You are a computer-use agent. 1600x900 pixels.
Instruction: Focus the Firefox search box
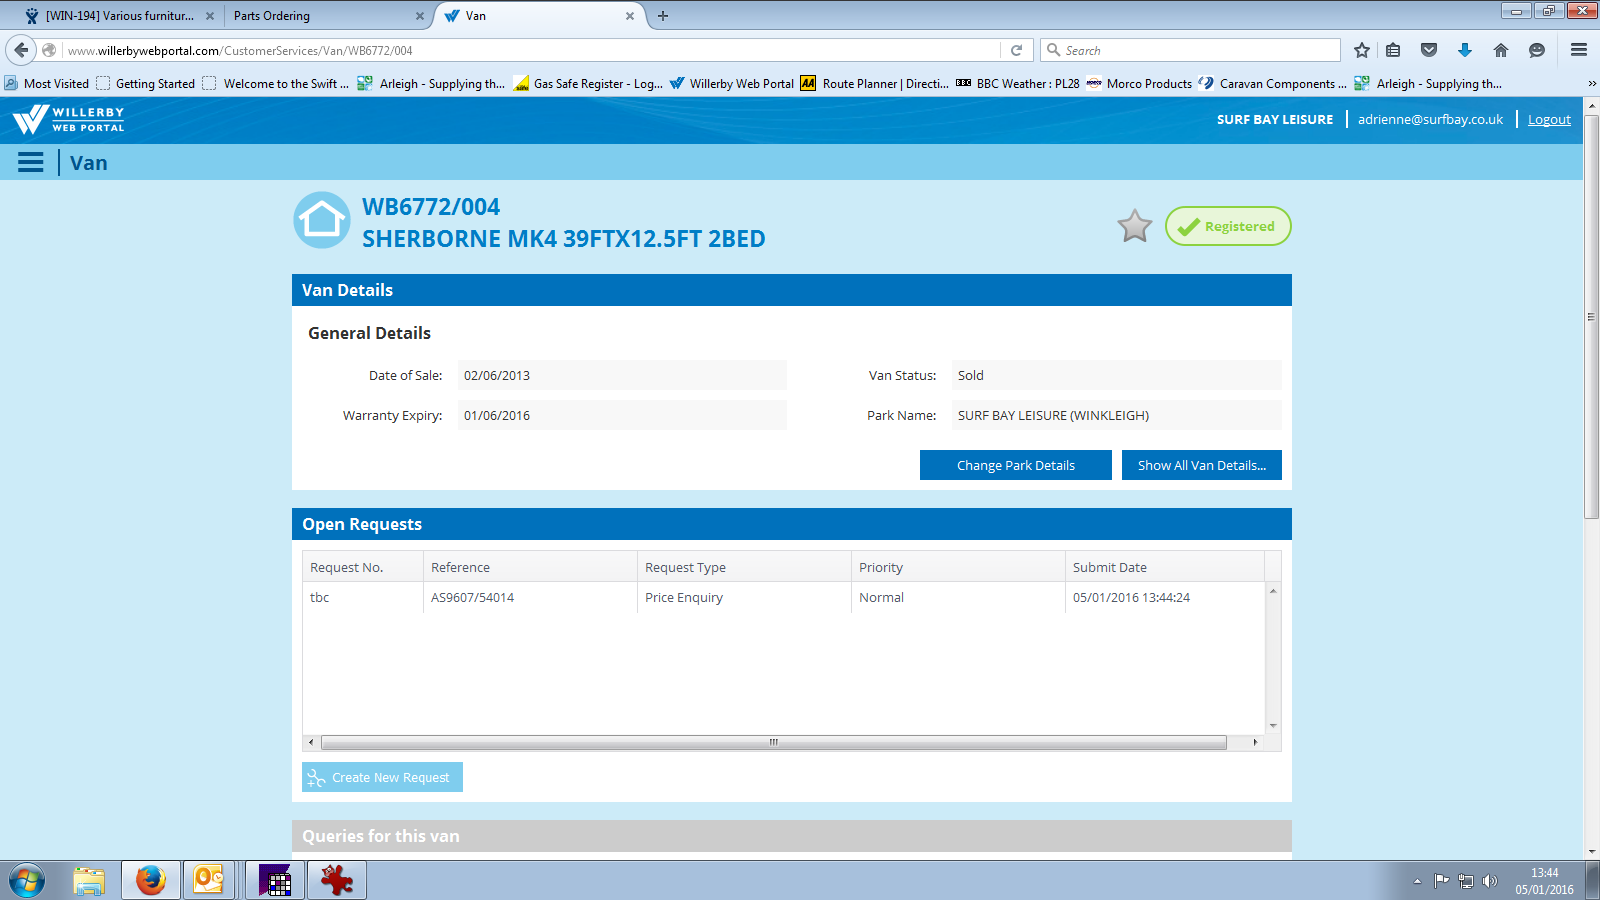1190,50
